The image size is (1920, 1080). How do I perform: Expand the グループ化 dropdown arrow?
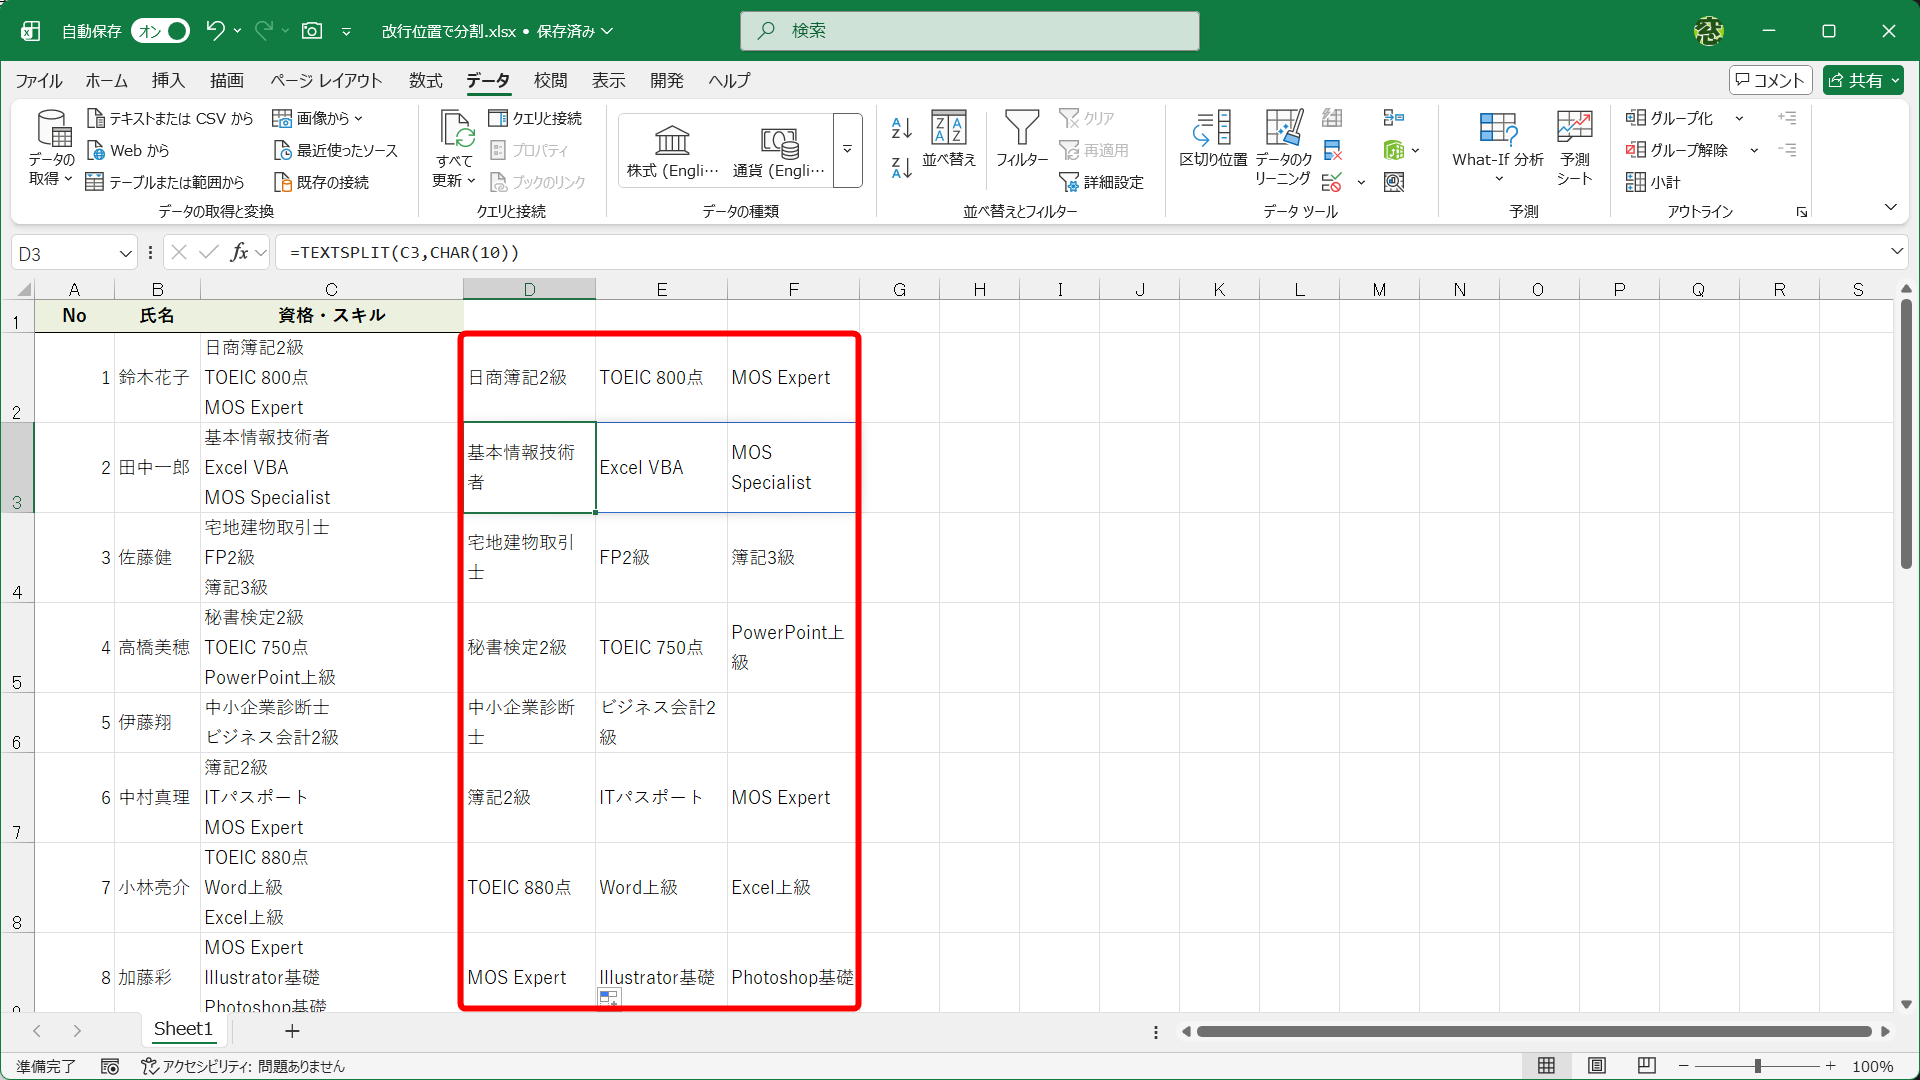click(x=1739, y=117)
